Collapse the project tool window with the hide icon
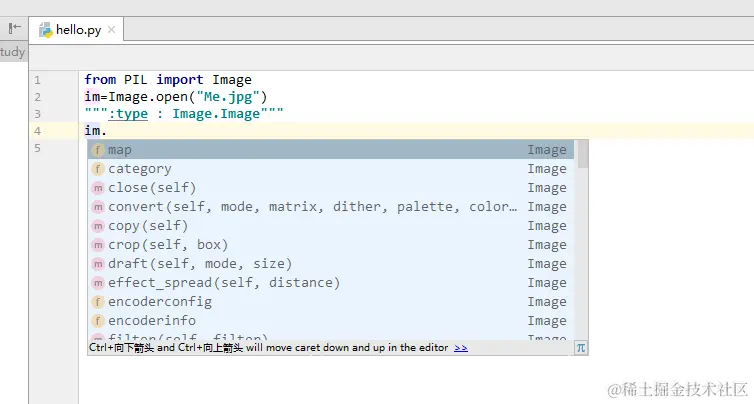The height and width of the screenshot is (404, 754). 14,28
